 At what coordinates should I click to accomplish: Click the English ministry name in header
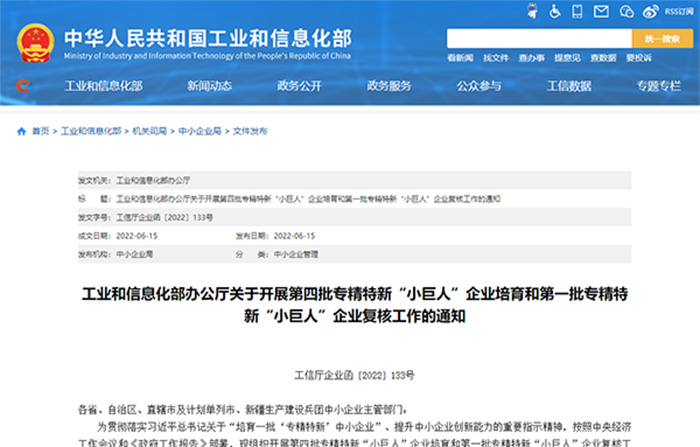207,56
